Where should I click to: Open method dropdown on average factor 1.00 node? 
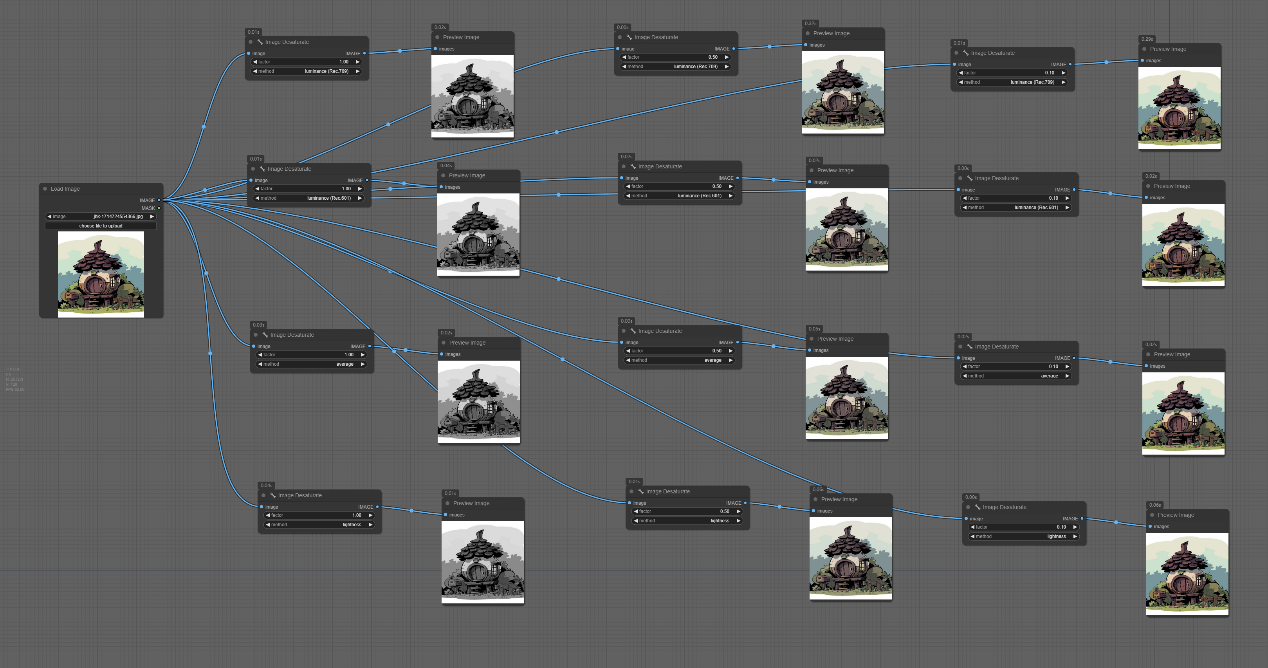tap(311, 364)
